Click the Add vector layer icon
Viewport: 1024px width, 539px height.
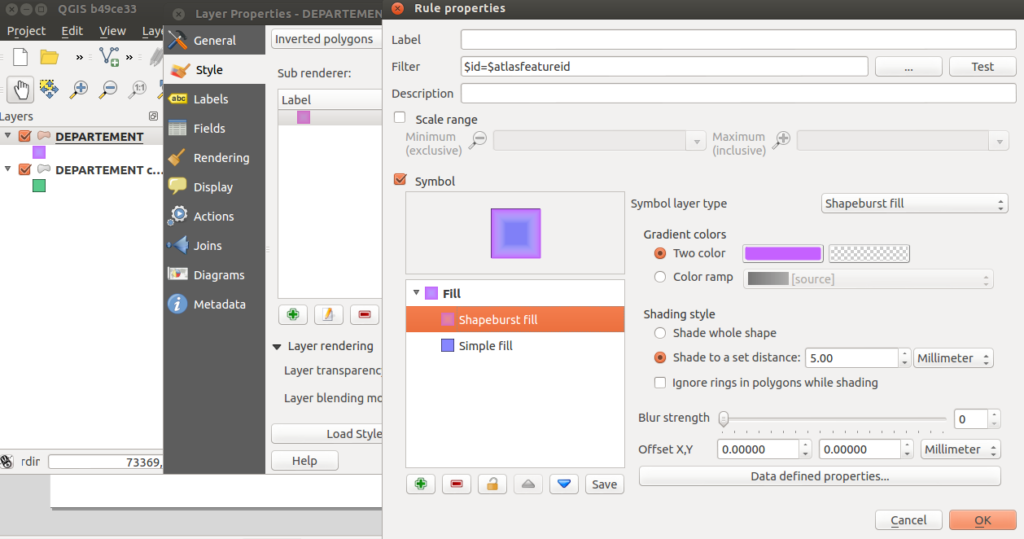(108, 57)
